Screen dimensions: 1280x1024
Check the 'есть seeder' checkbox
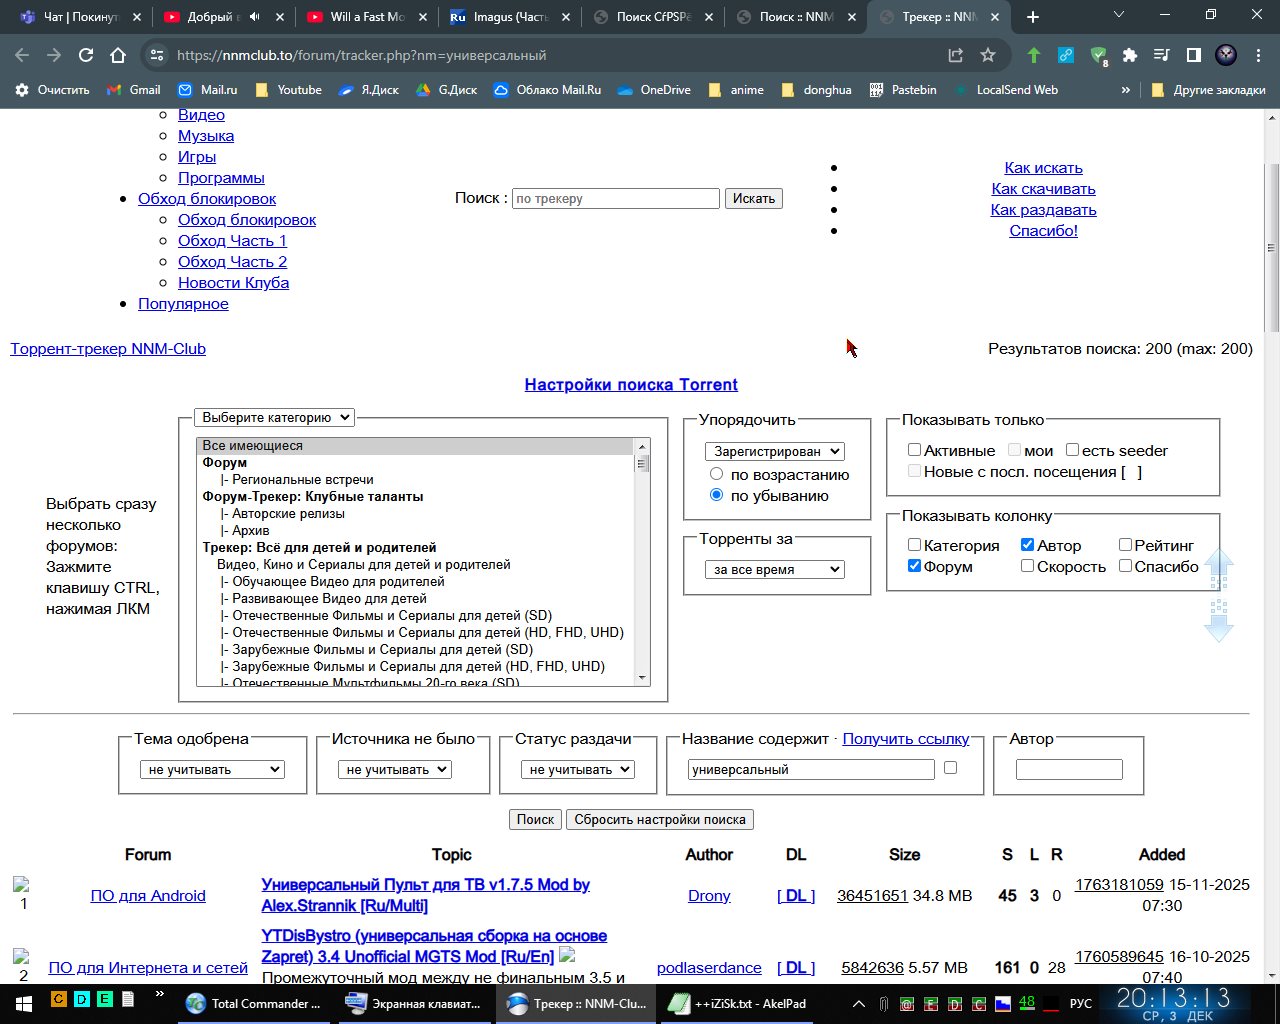pyautogui.click(x=1072, y=450)
